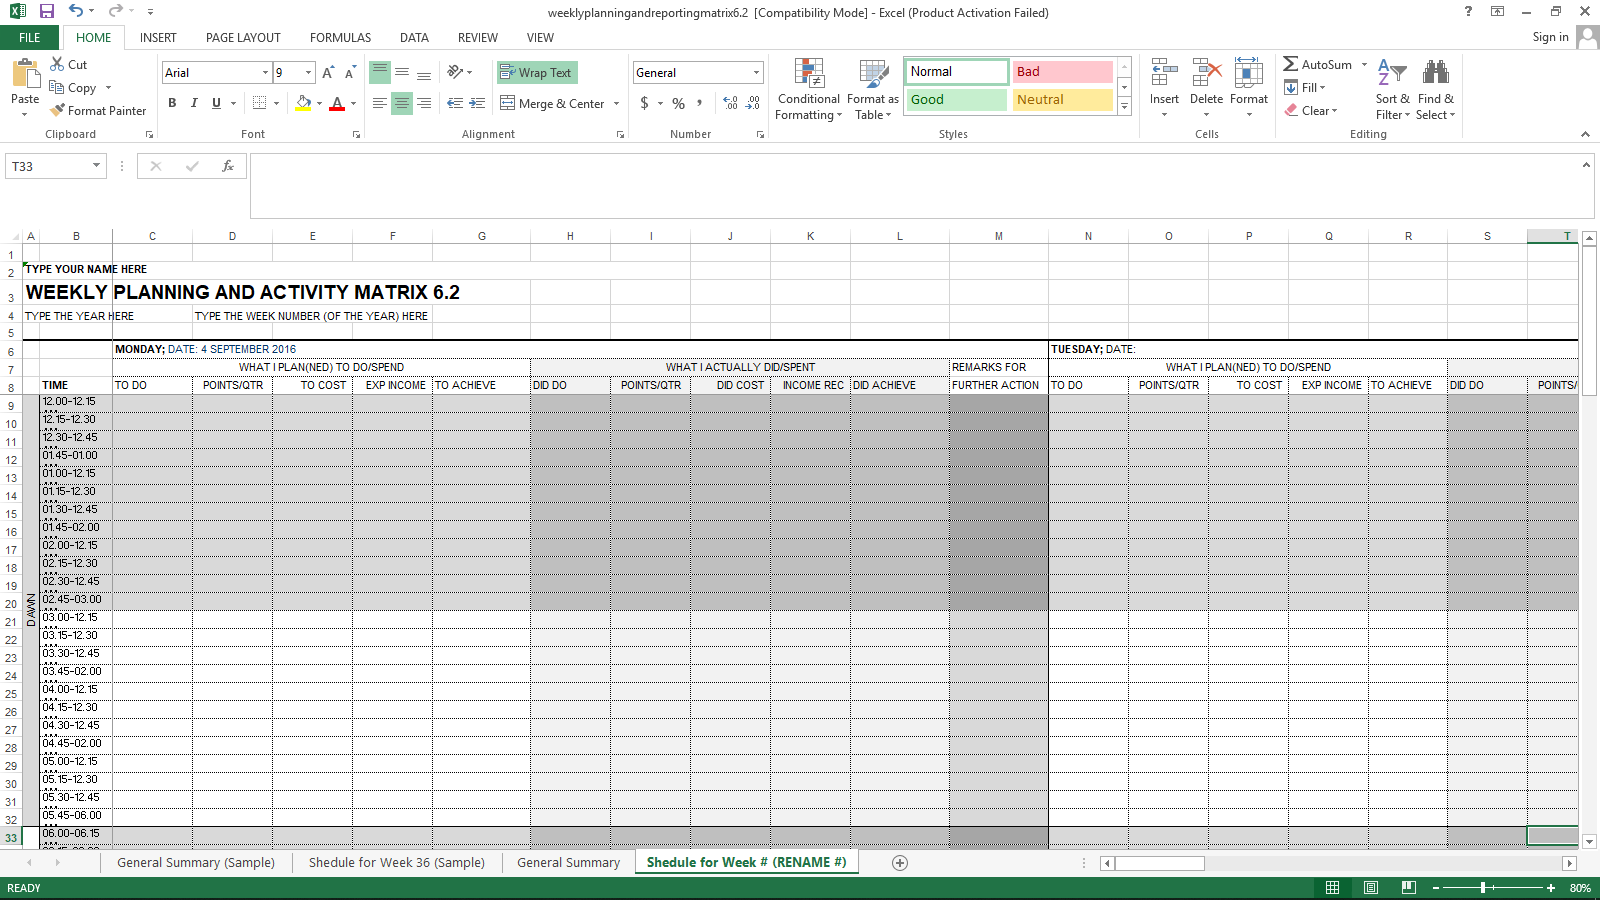Click the Delete Cells icon

pos(1206,89)
